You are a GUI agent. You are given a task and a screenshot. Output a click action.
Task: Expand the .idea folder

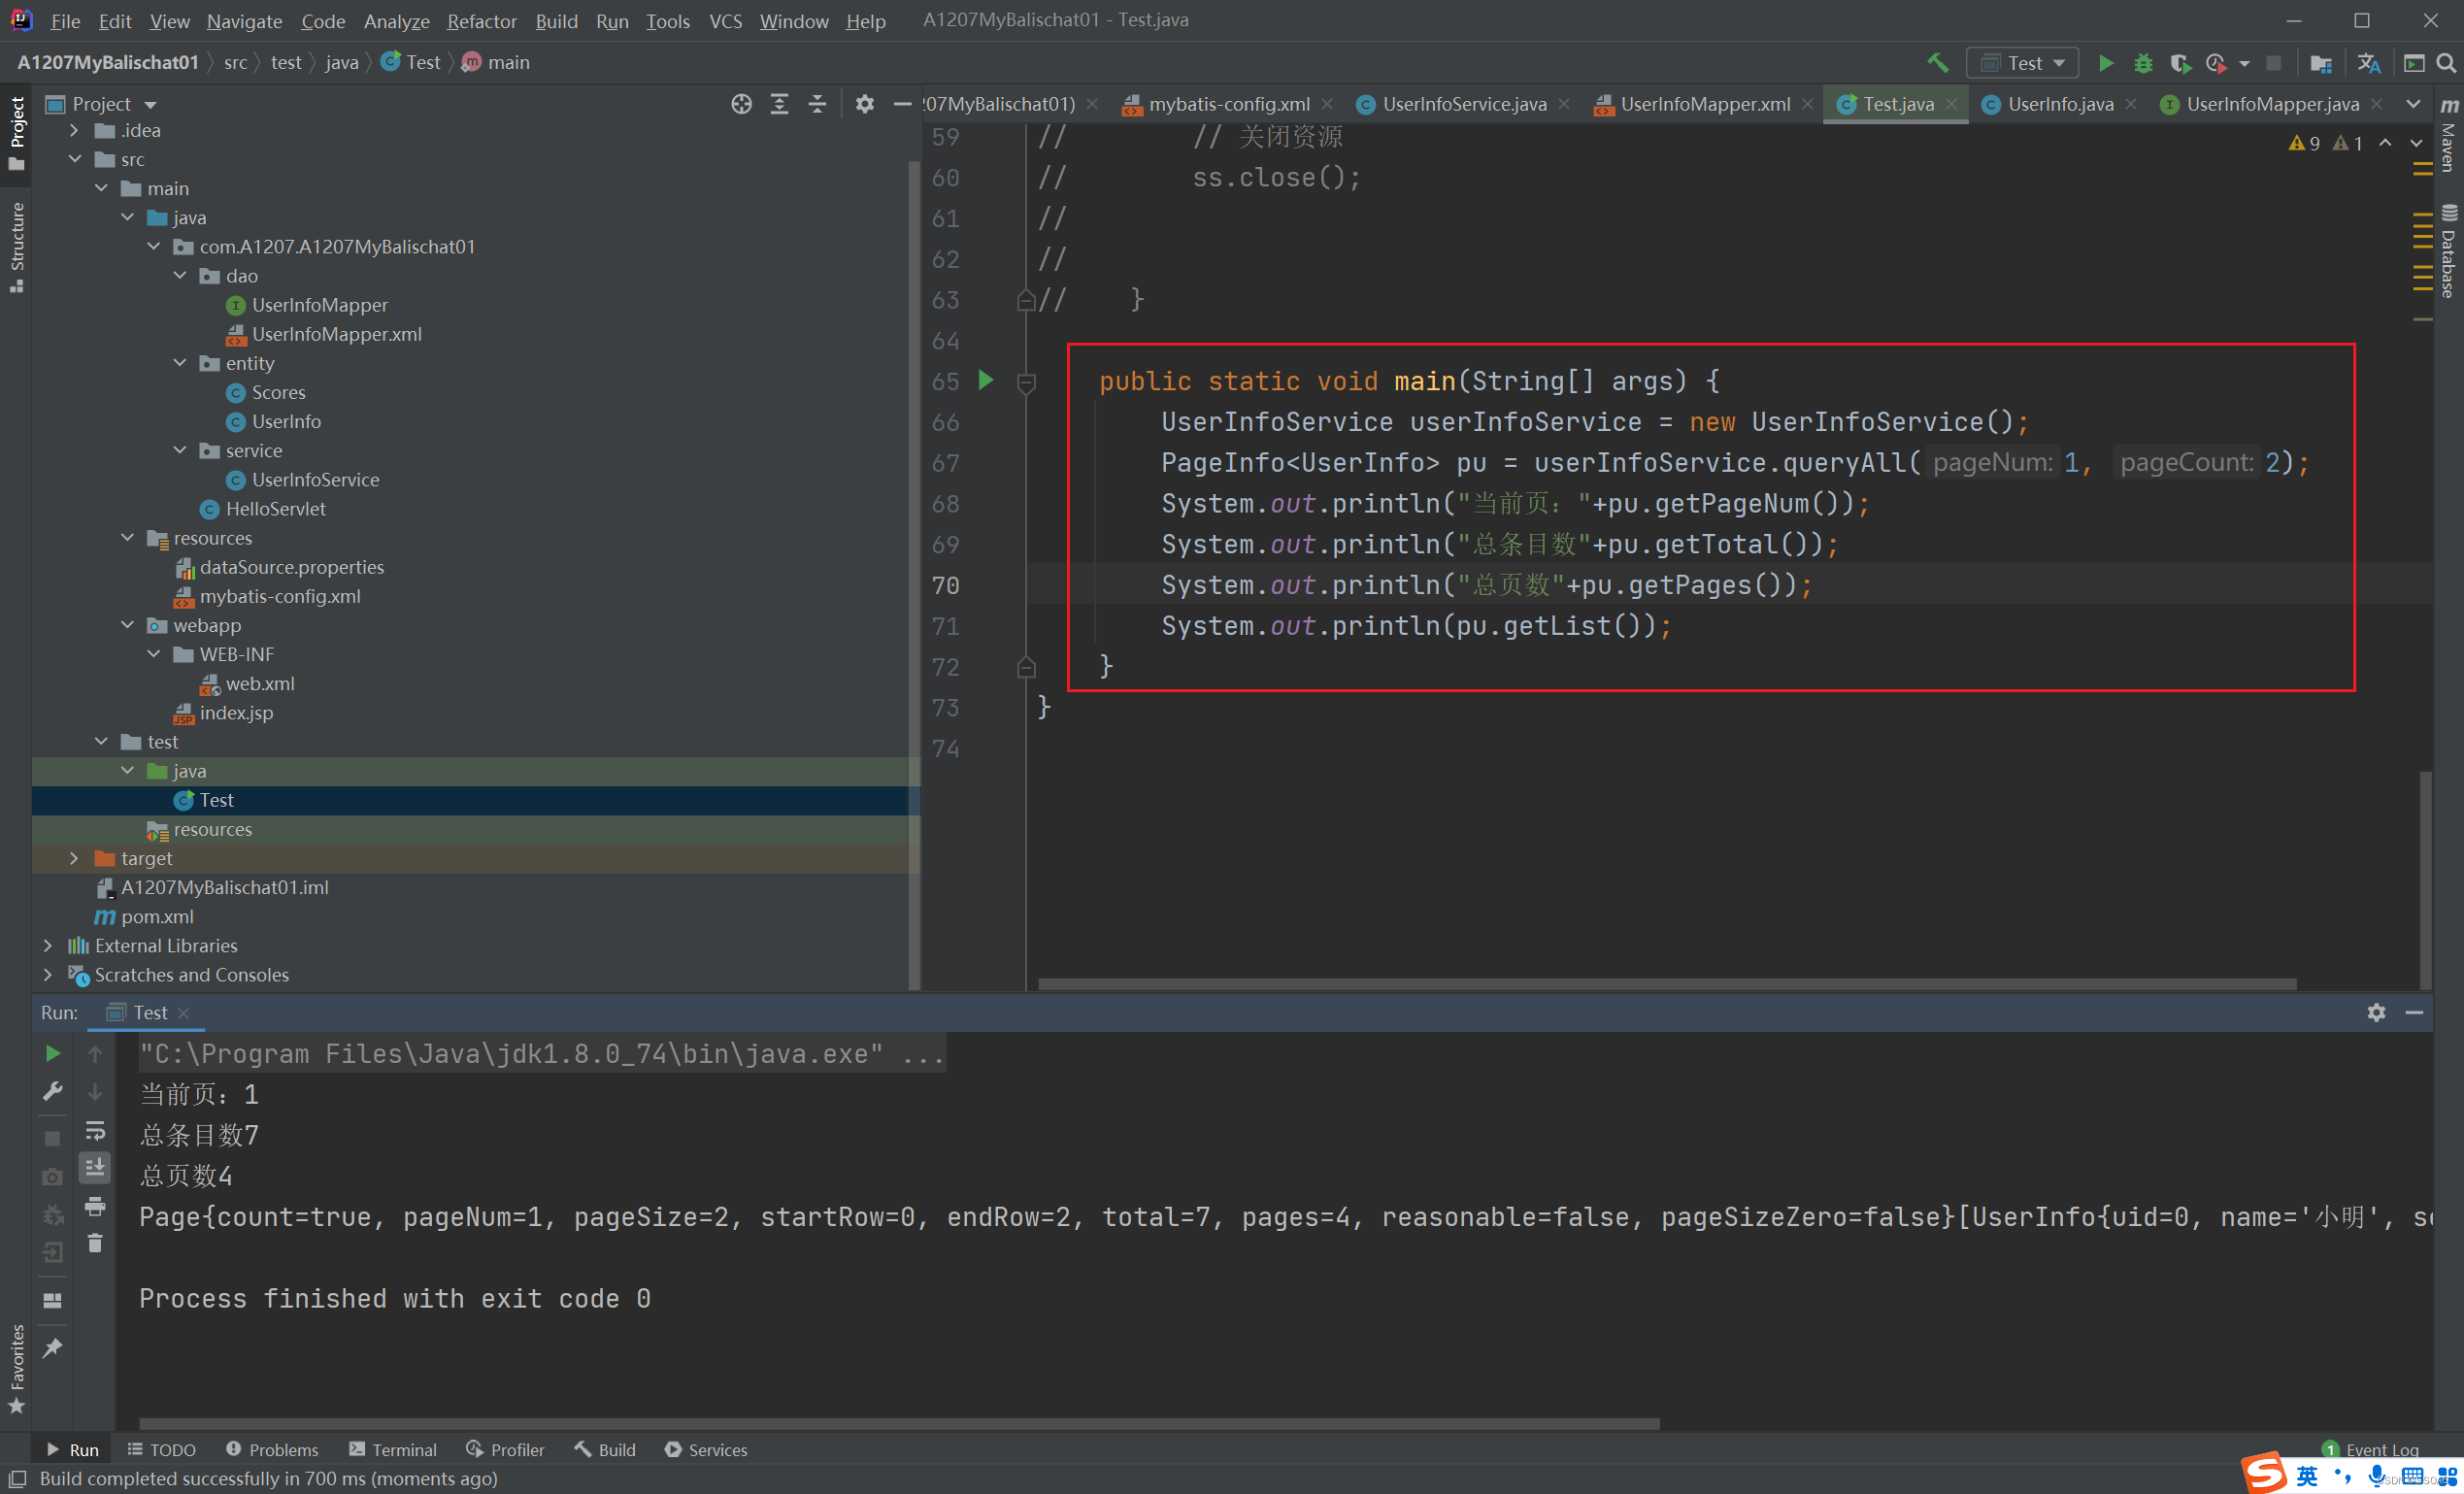(x=74, y=130)
